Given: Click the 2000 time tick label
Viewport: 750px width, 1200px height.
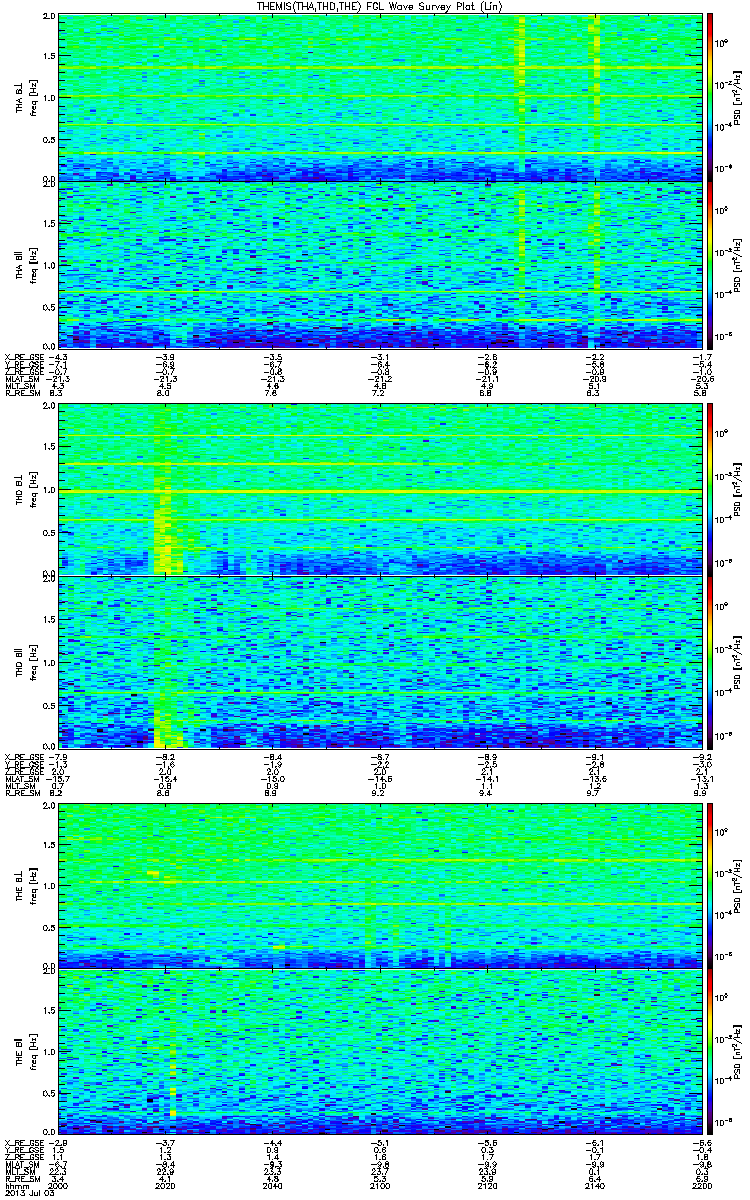Looking at the screenshot, I should [x=59, y=1187].
